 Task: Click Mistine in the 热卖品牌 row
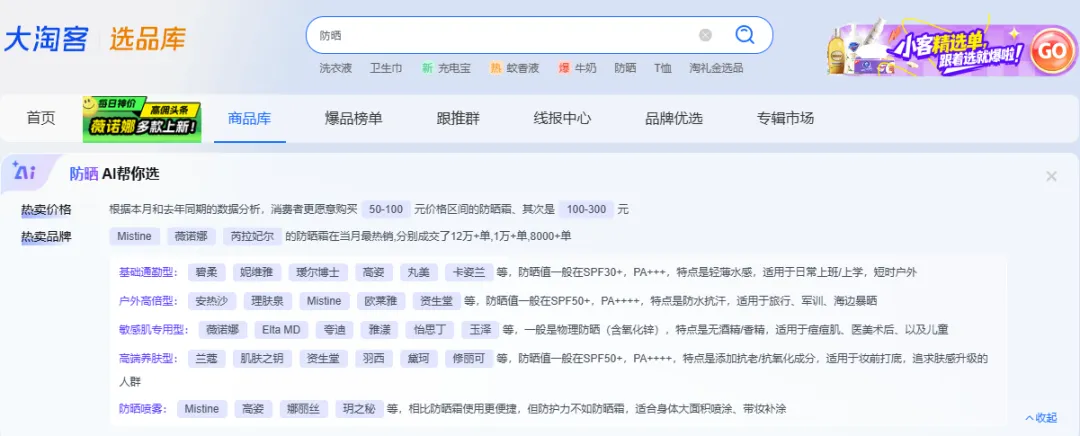tap(134, 236)
